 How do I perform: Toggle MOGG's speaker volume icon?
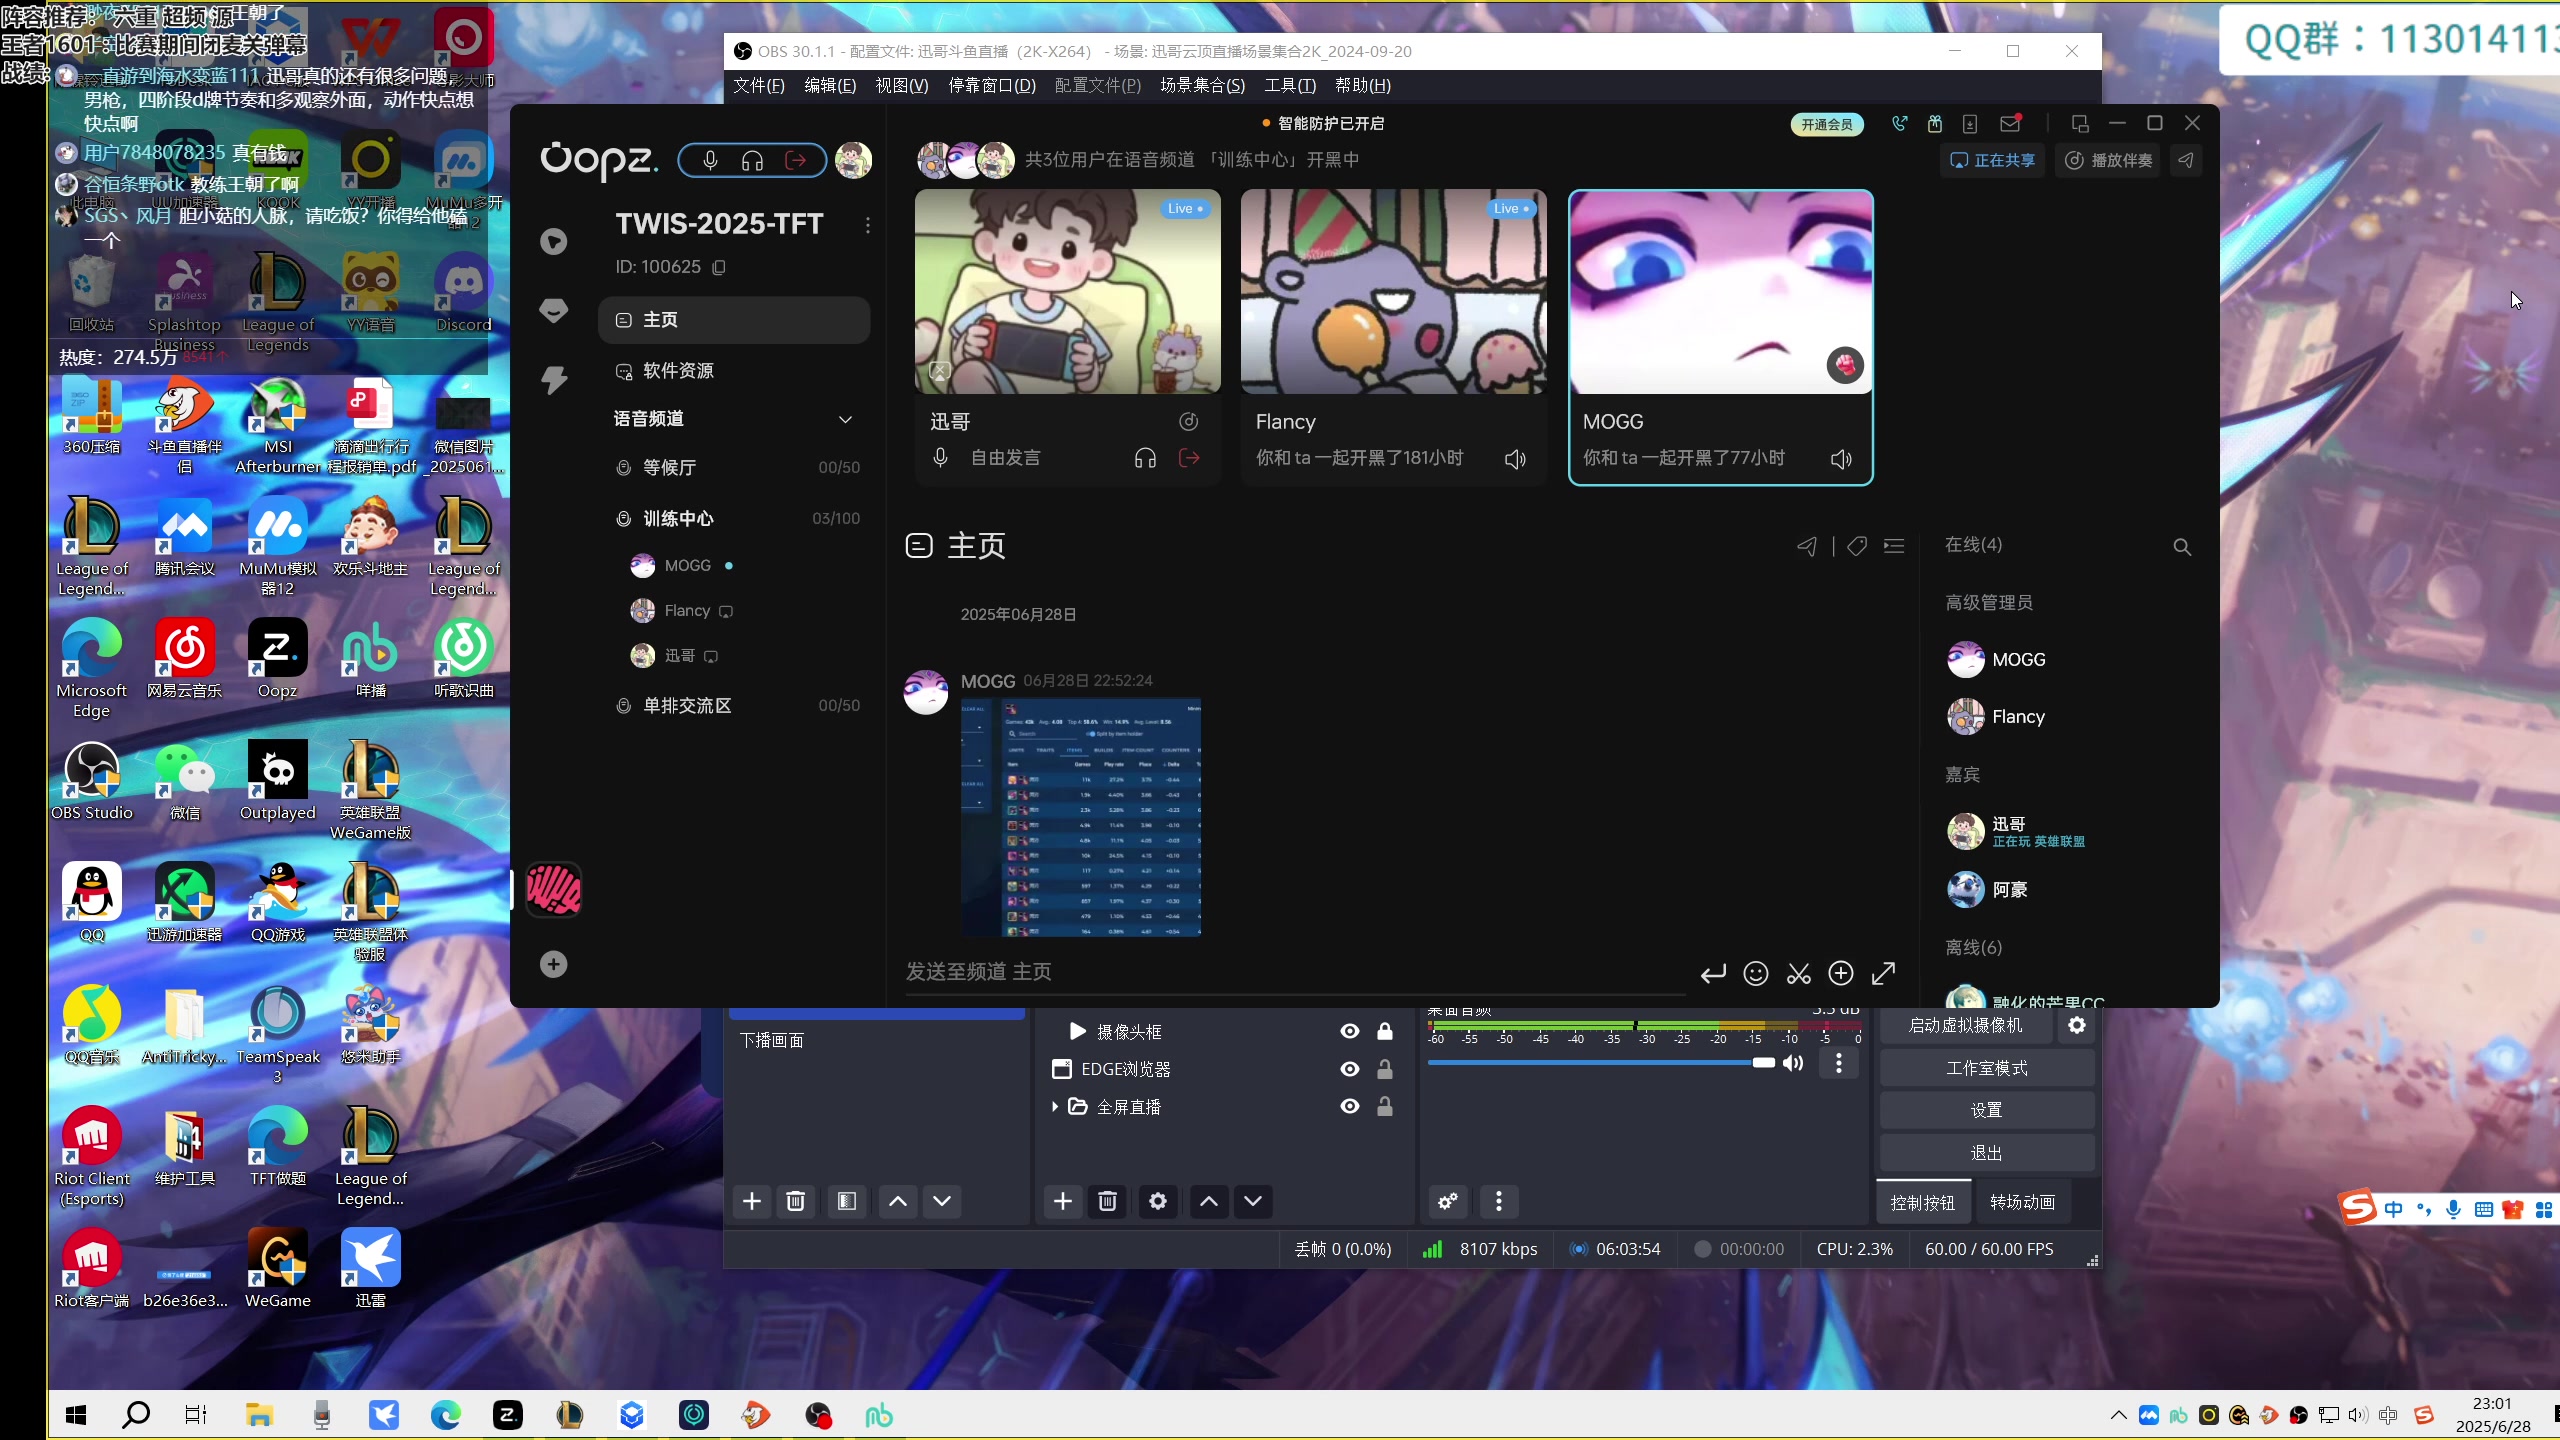click(x=1841, y=459)
